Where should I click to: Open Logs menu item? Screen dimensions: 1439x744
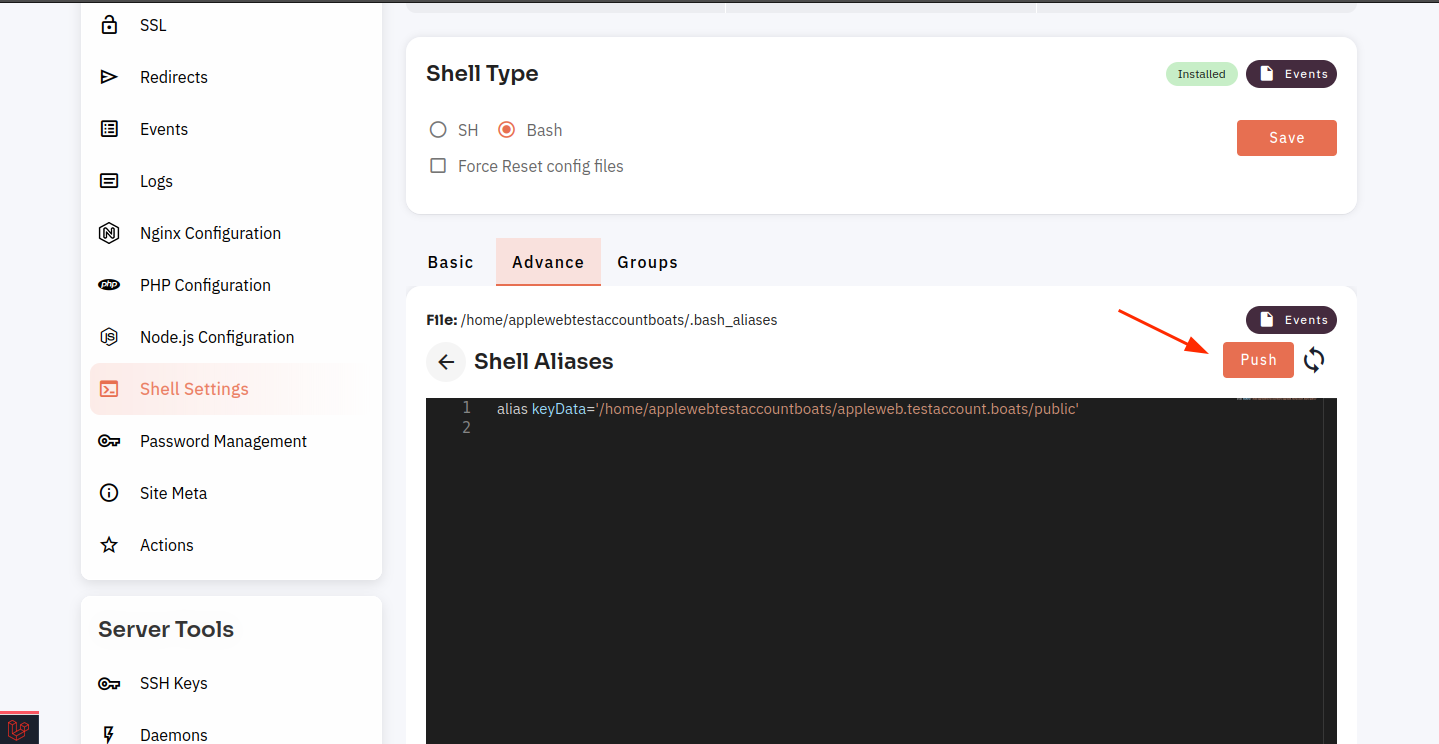tap(230, 181)
